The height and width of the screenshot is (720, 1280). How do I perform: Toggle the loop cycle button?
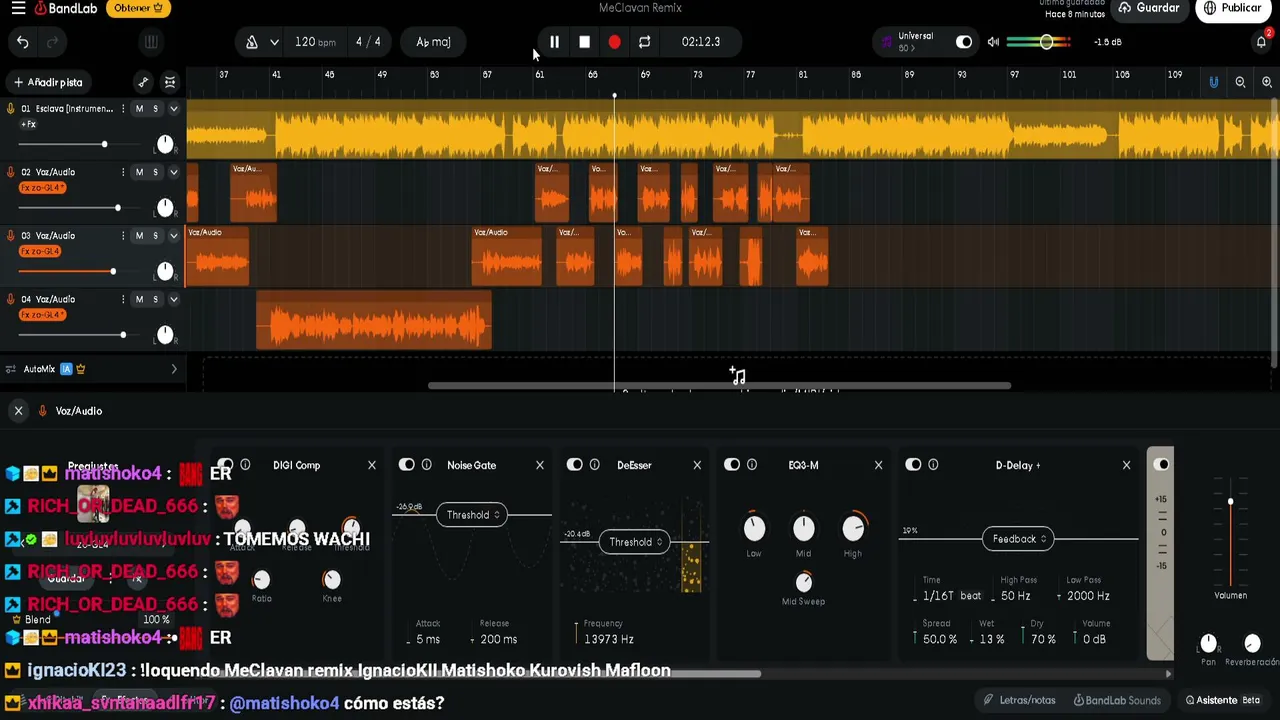pos(644,42)
